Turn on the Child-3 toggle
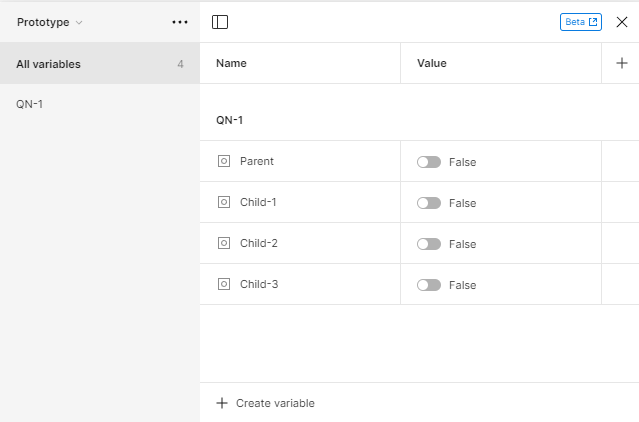 point(429,285)
